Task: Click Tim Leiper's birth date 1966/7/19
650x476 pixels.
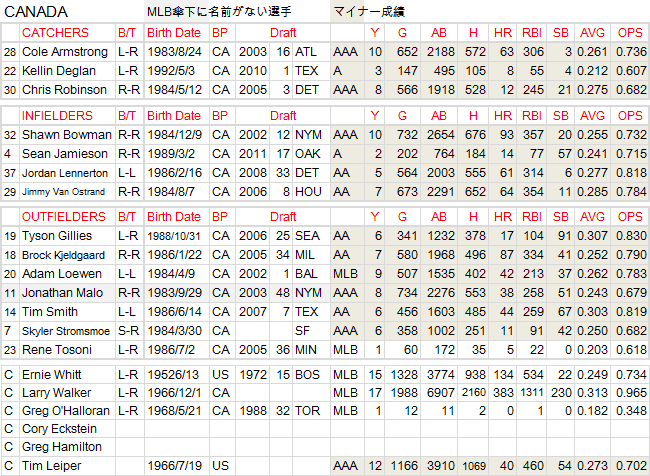Action: coord(175,466)
